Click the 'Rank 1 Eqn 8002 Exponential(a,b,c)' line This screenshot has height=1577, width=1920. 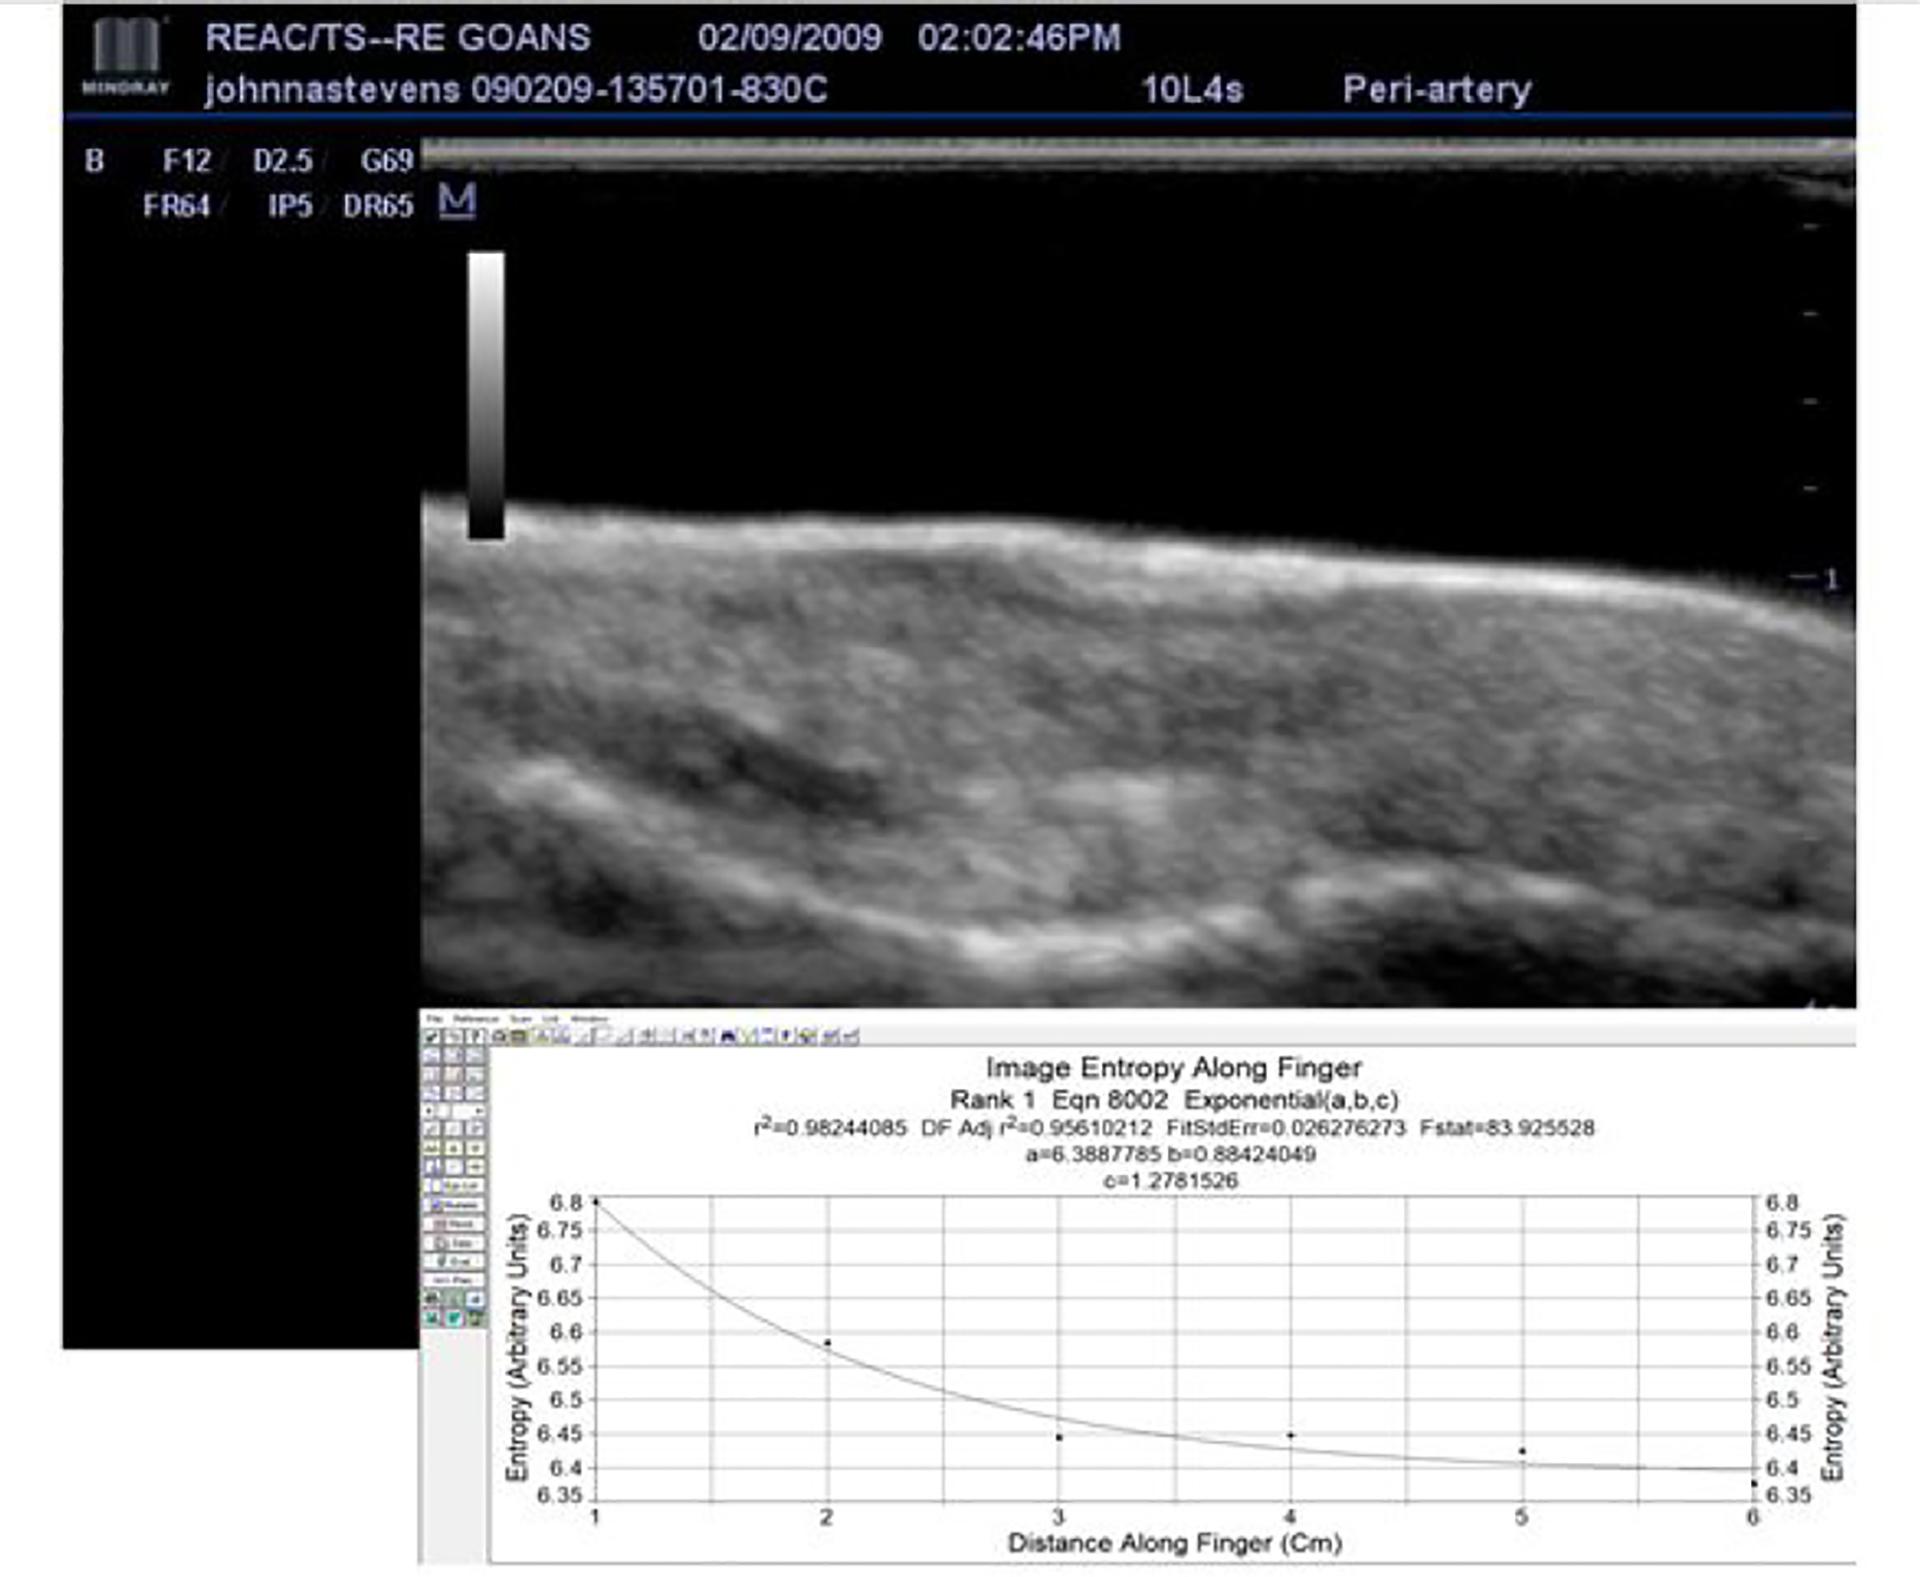[x=1174, y=1100]
